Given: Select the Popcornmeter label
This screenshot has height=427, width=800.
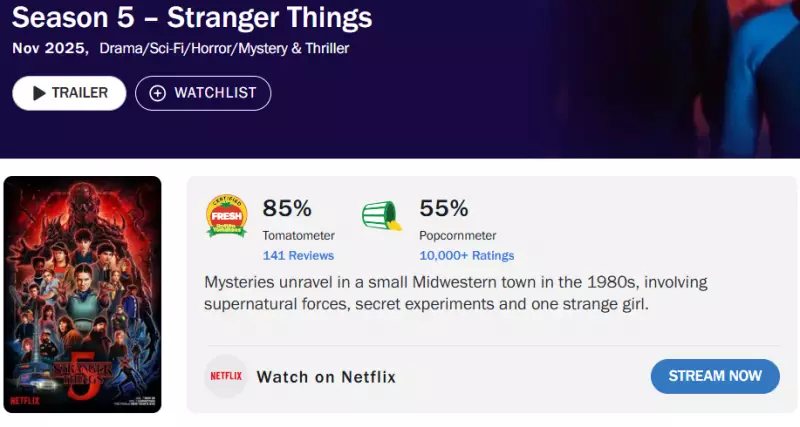Looking at the screenshot, I should 459,236.
